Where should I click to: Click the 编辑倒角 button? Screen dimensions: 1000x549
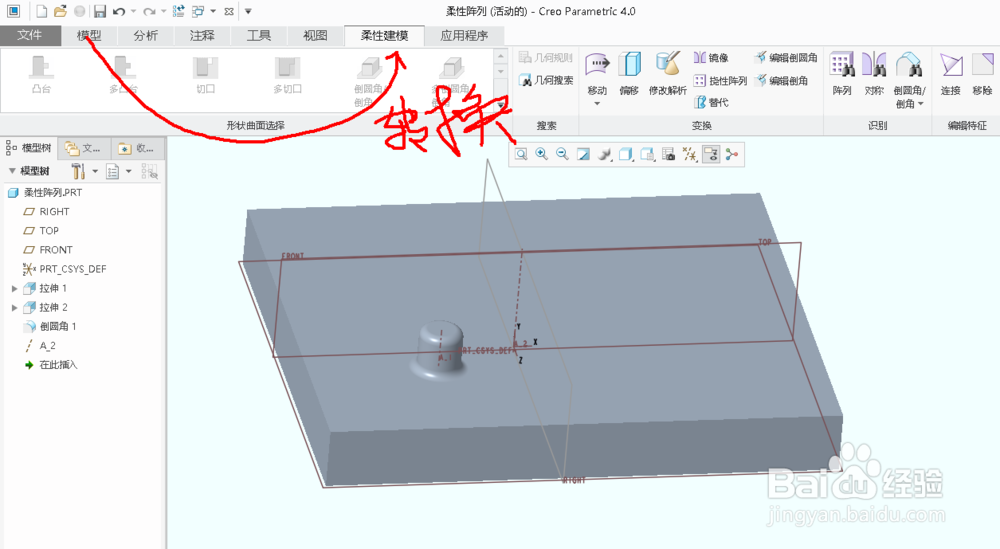(x=781, y=80)
